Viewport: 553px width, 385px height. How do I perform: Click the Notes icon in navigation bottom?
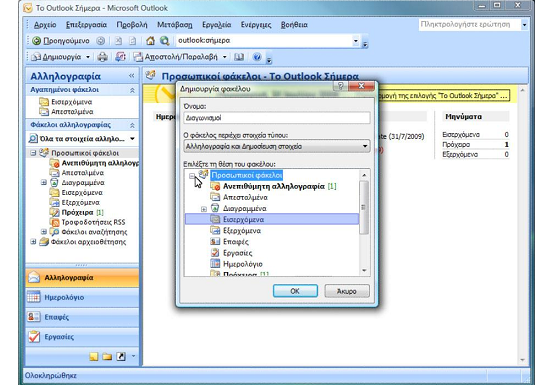93,356
